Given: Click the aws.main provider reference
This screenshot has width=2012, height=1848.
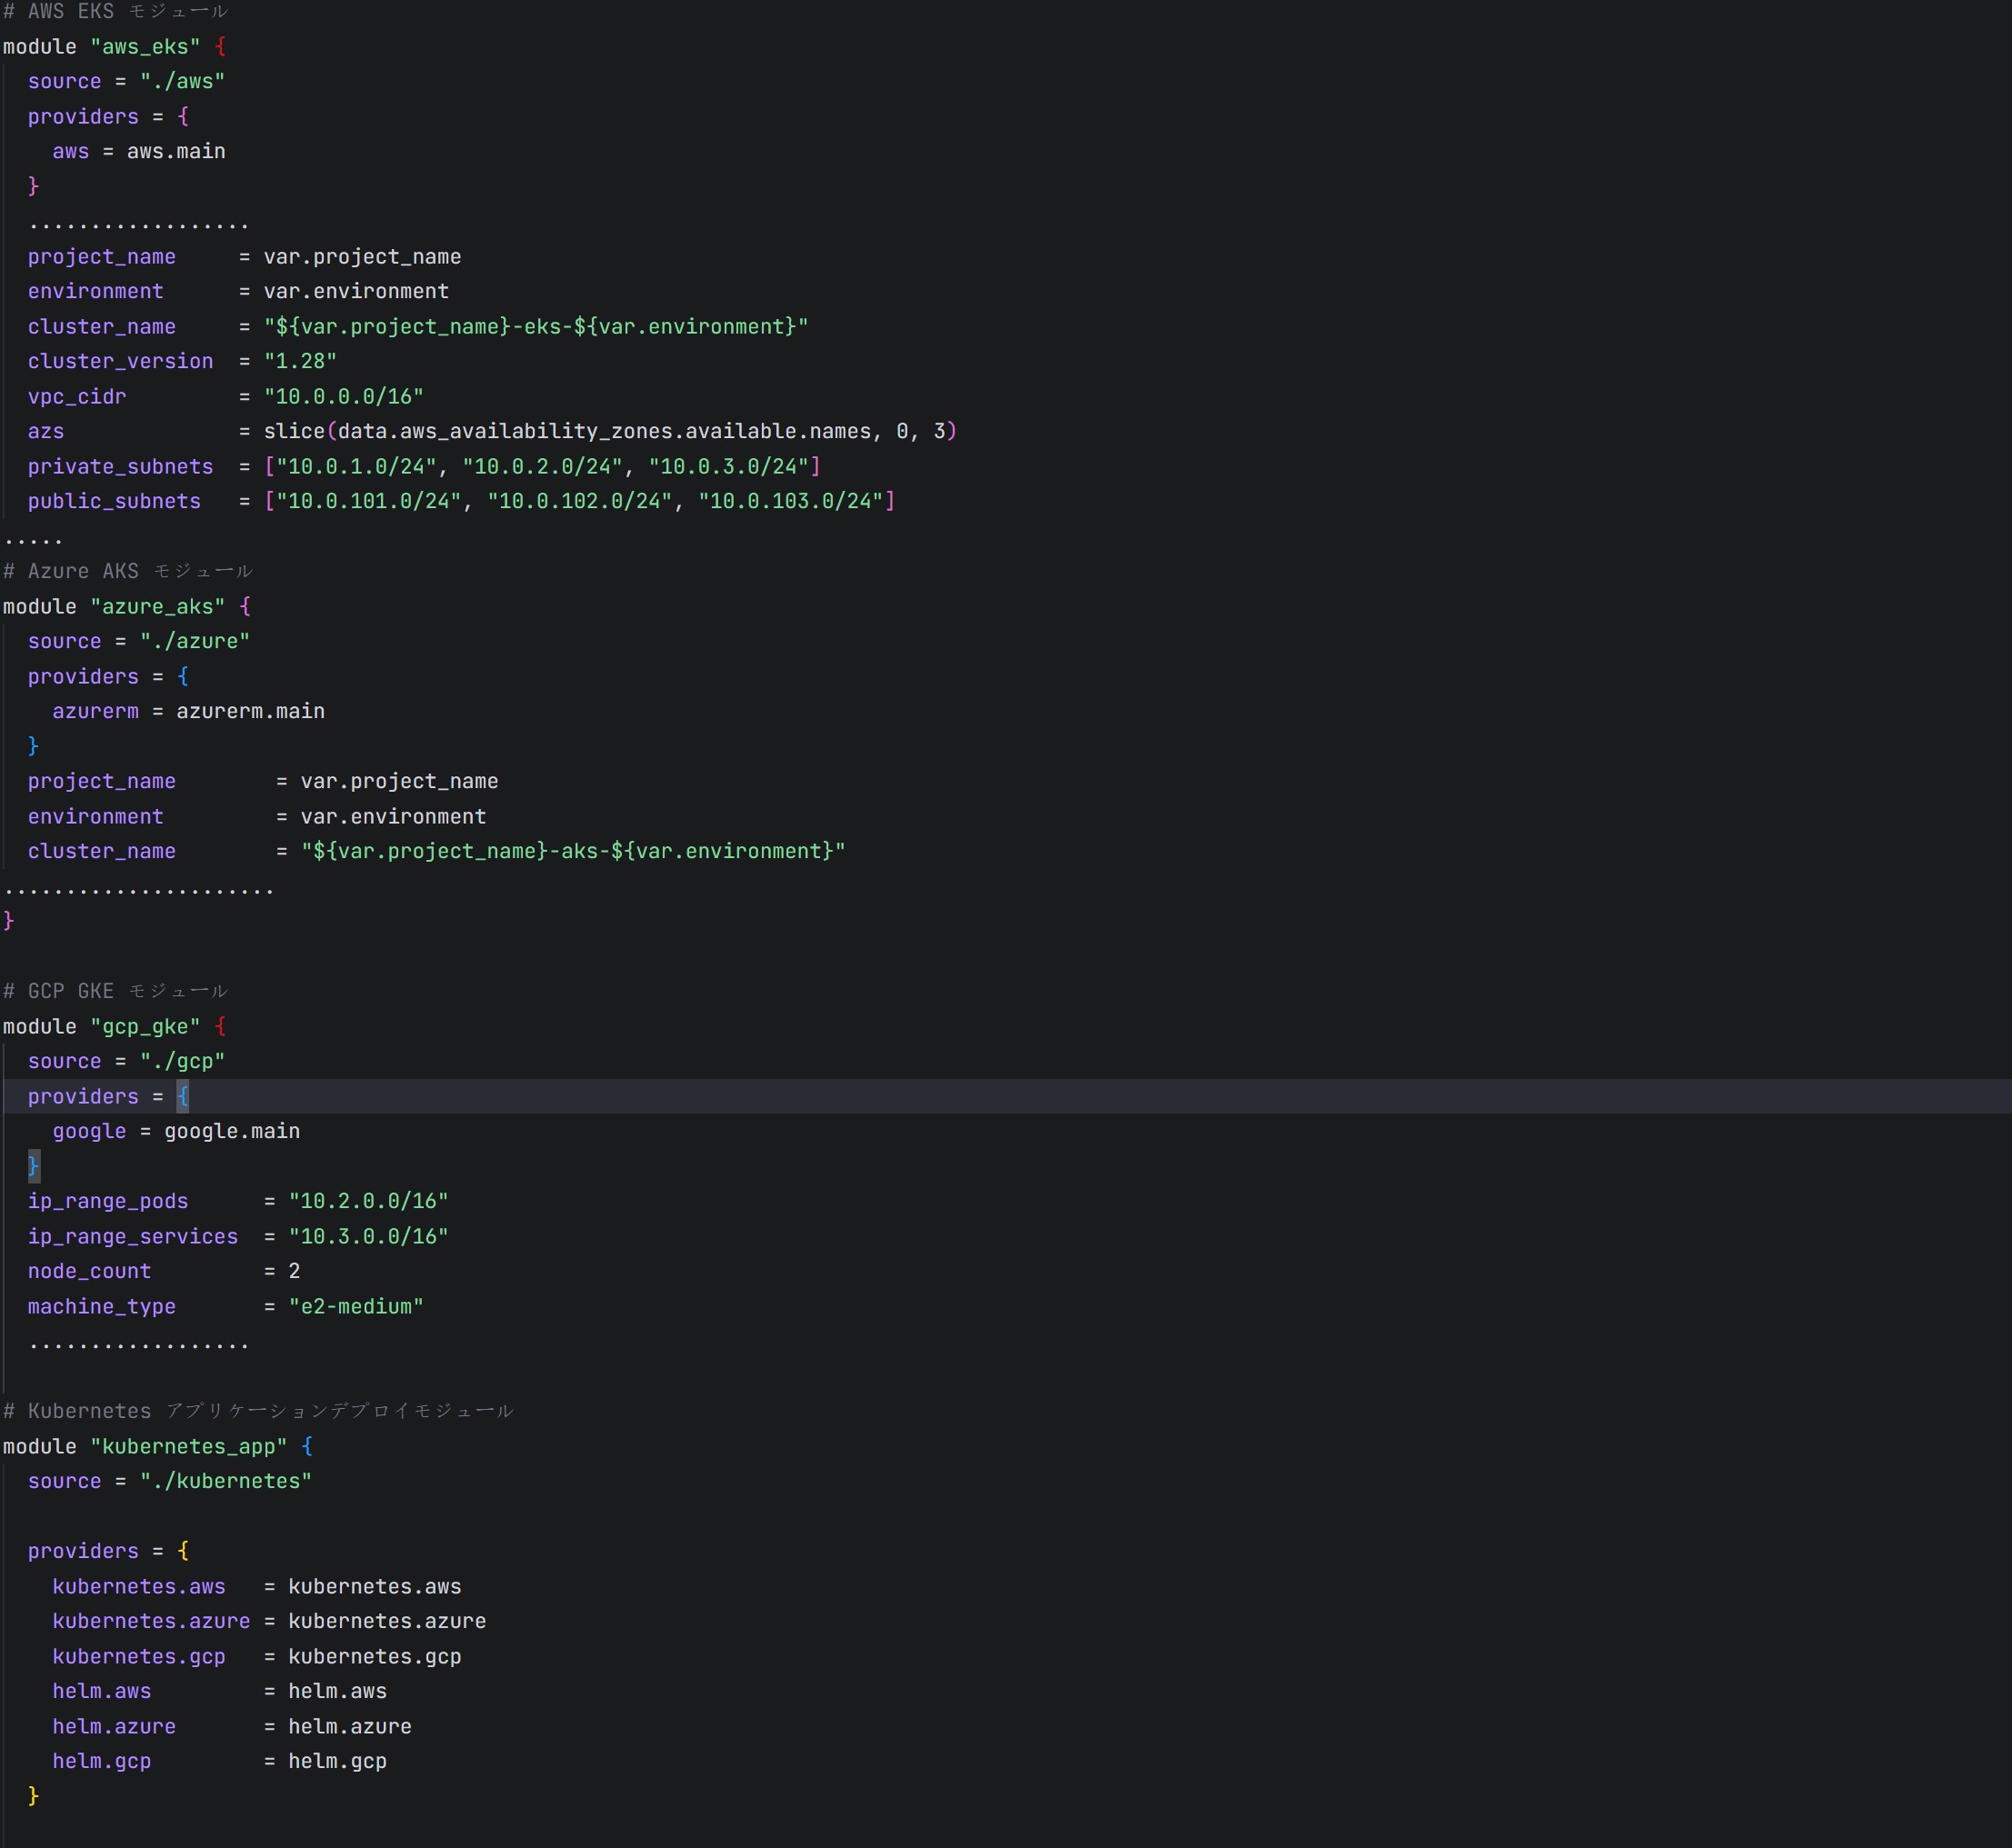Looking at the screenshot, I should click(x=176, y=152).
